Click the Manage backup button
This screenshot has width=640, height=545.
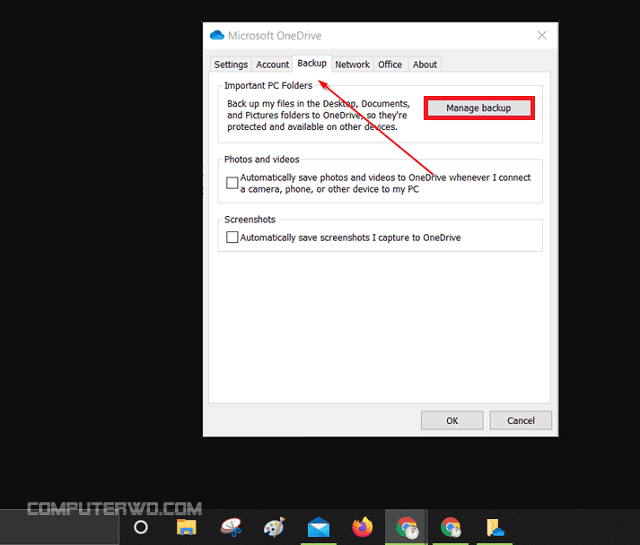click(479, 108)
